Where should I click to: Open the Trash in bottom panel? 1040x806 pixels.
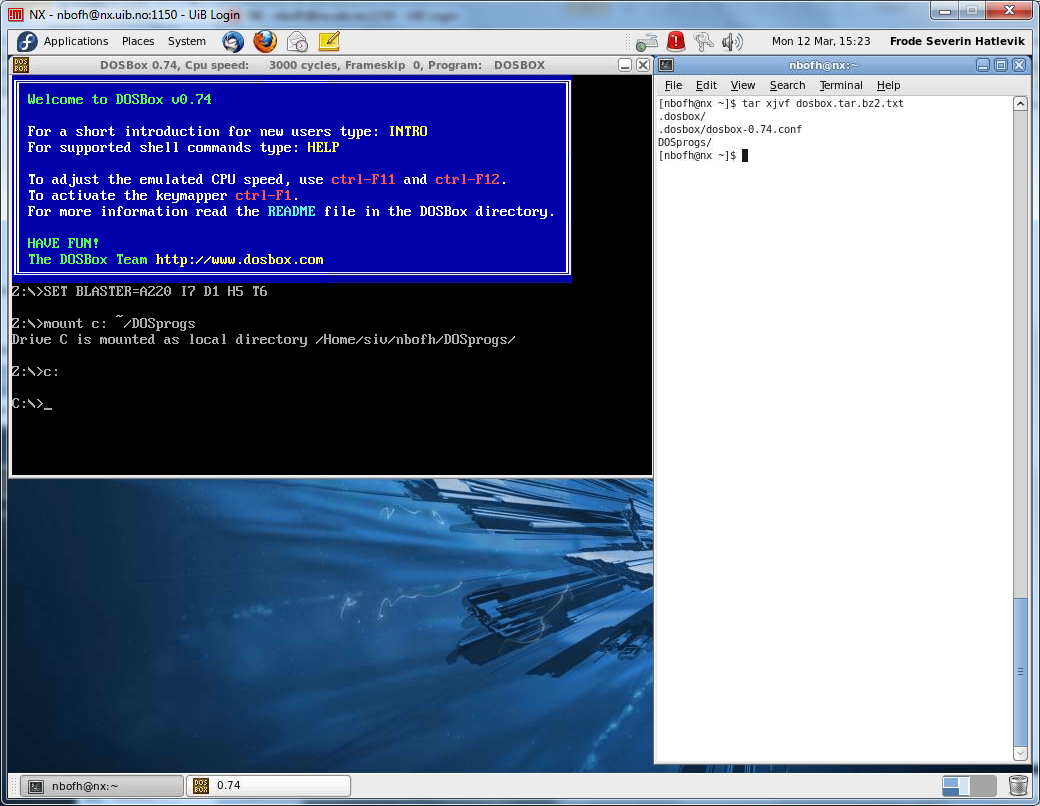[x=1018, y=785]
